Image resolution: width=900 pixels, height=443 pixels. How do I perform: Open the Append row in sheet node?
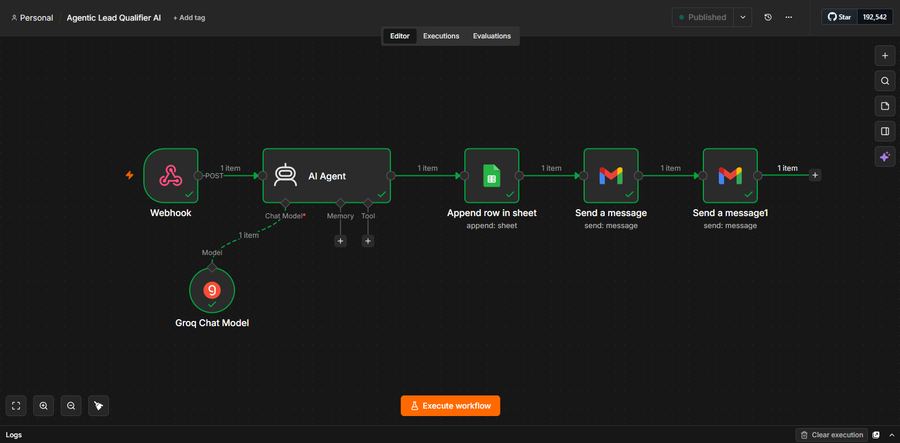click(491, 176)
